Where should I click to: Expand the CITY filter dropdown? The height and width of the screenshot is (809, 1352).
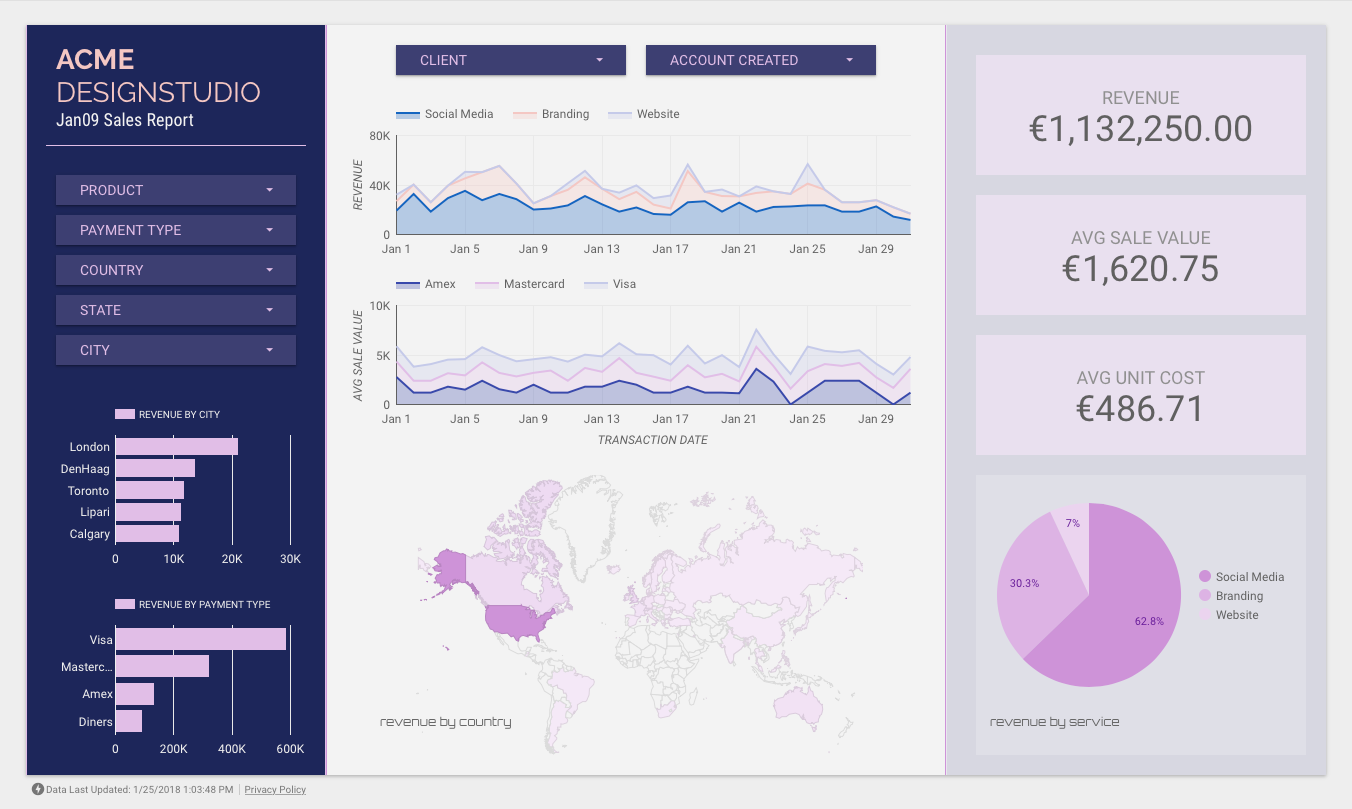176,350
